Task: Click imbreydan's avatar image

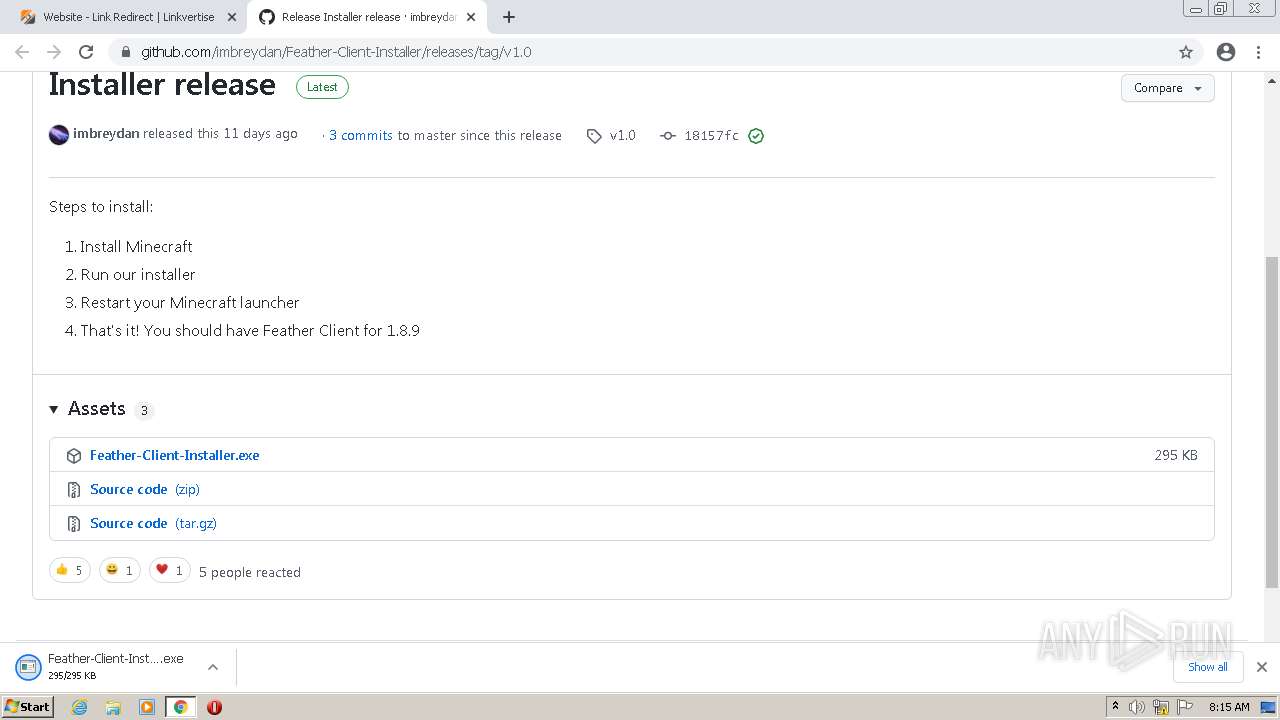Action: point(59,134)
